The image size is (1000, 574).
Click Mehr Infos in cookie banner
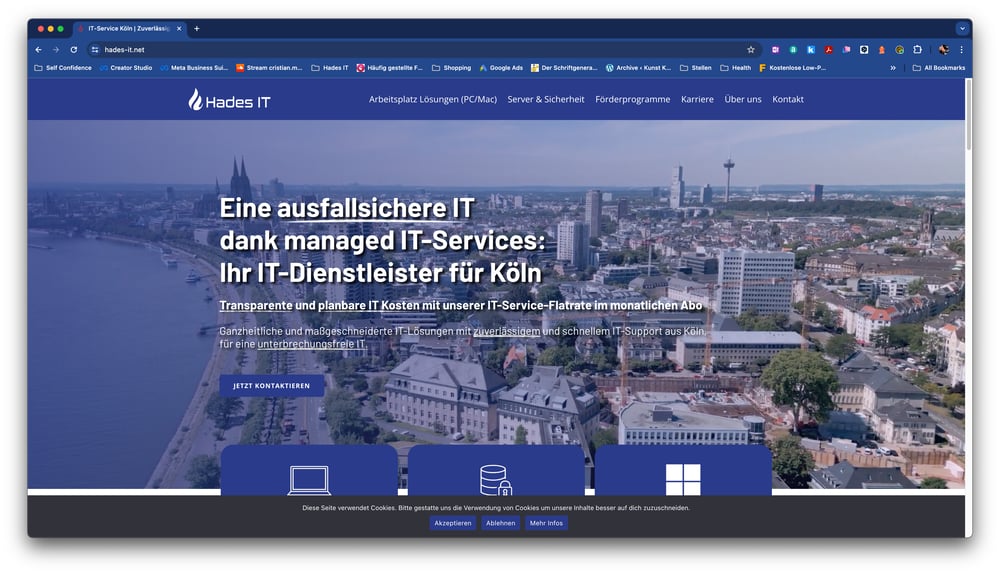tap(547, 523)
